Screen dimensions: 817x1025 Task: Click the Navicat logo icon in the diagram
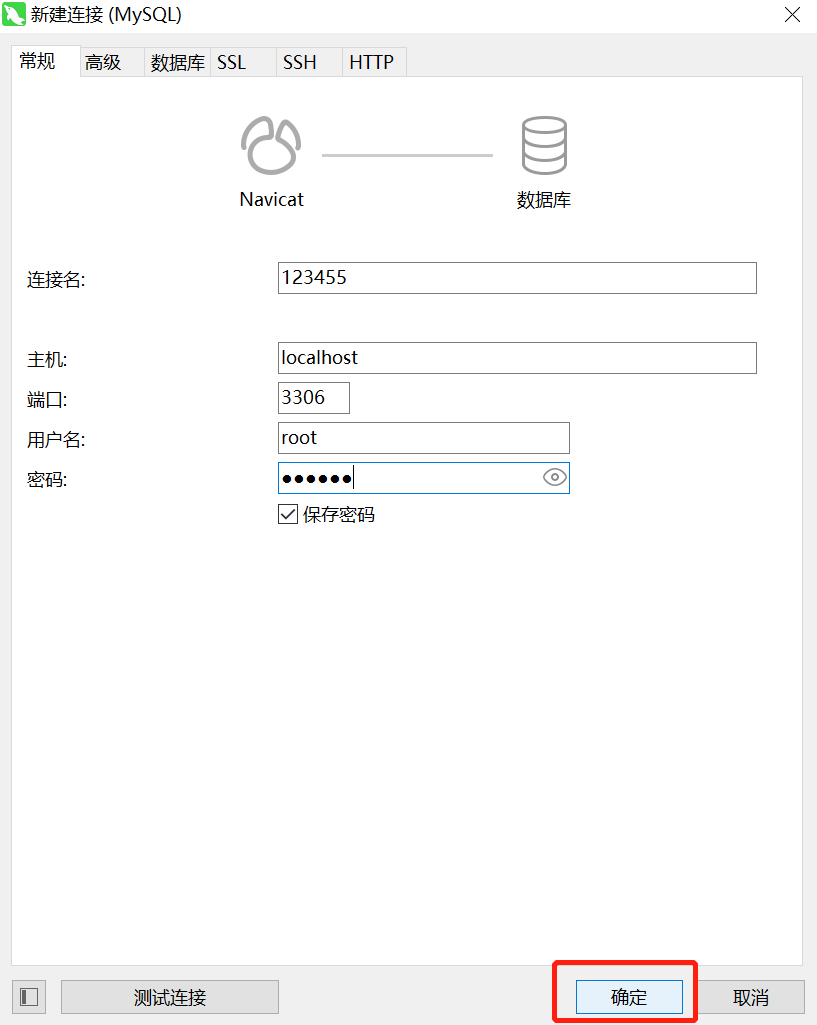click(x=271, y=146)
